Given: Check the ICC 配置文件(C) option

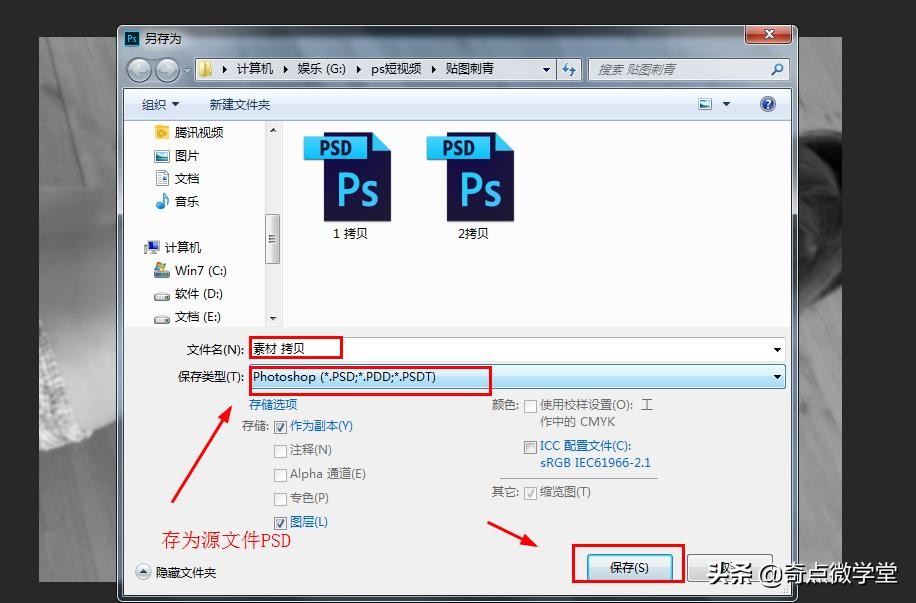Looking at the screenshot, I should (531, 446).
